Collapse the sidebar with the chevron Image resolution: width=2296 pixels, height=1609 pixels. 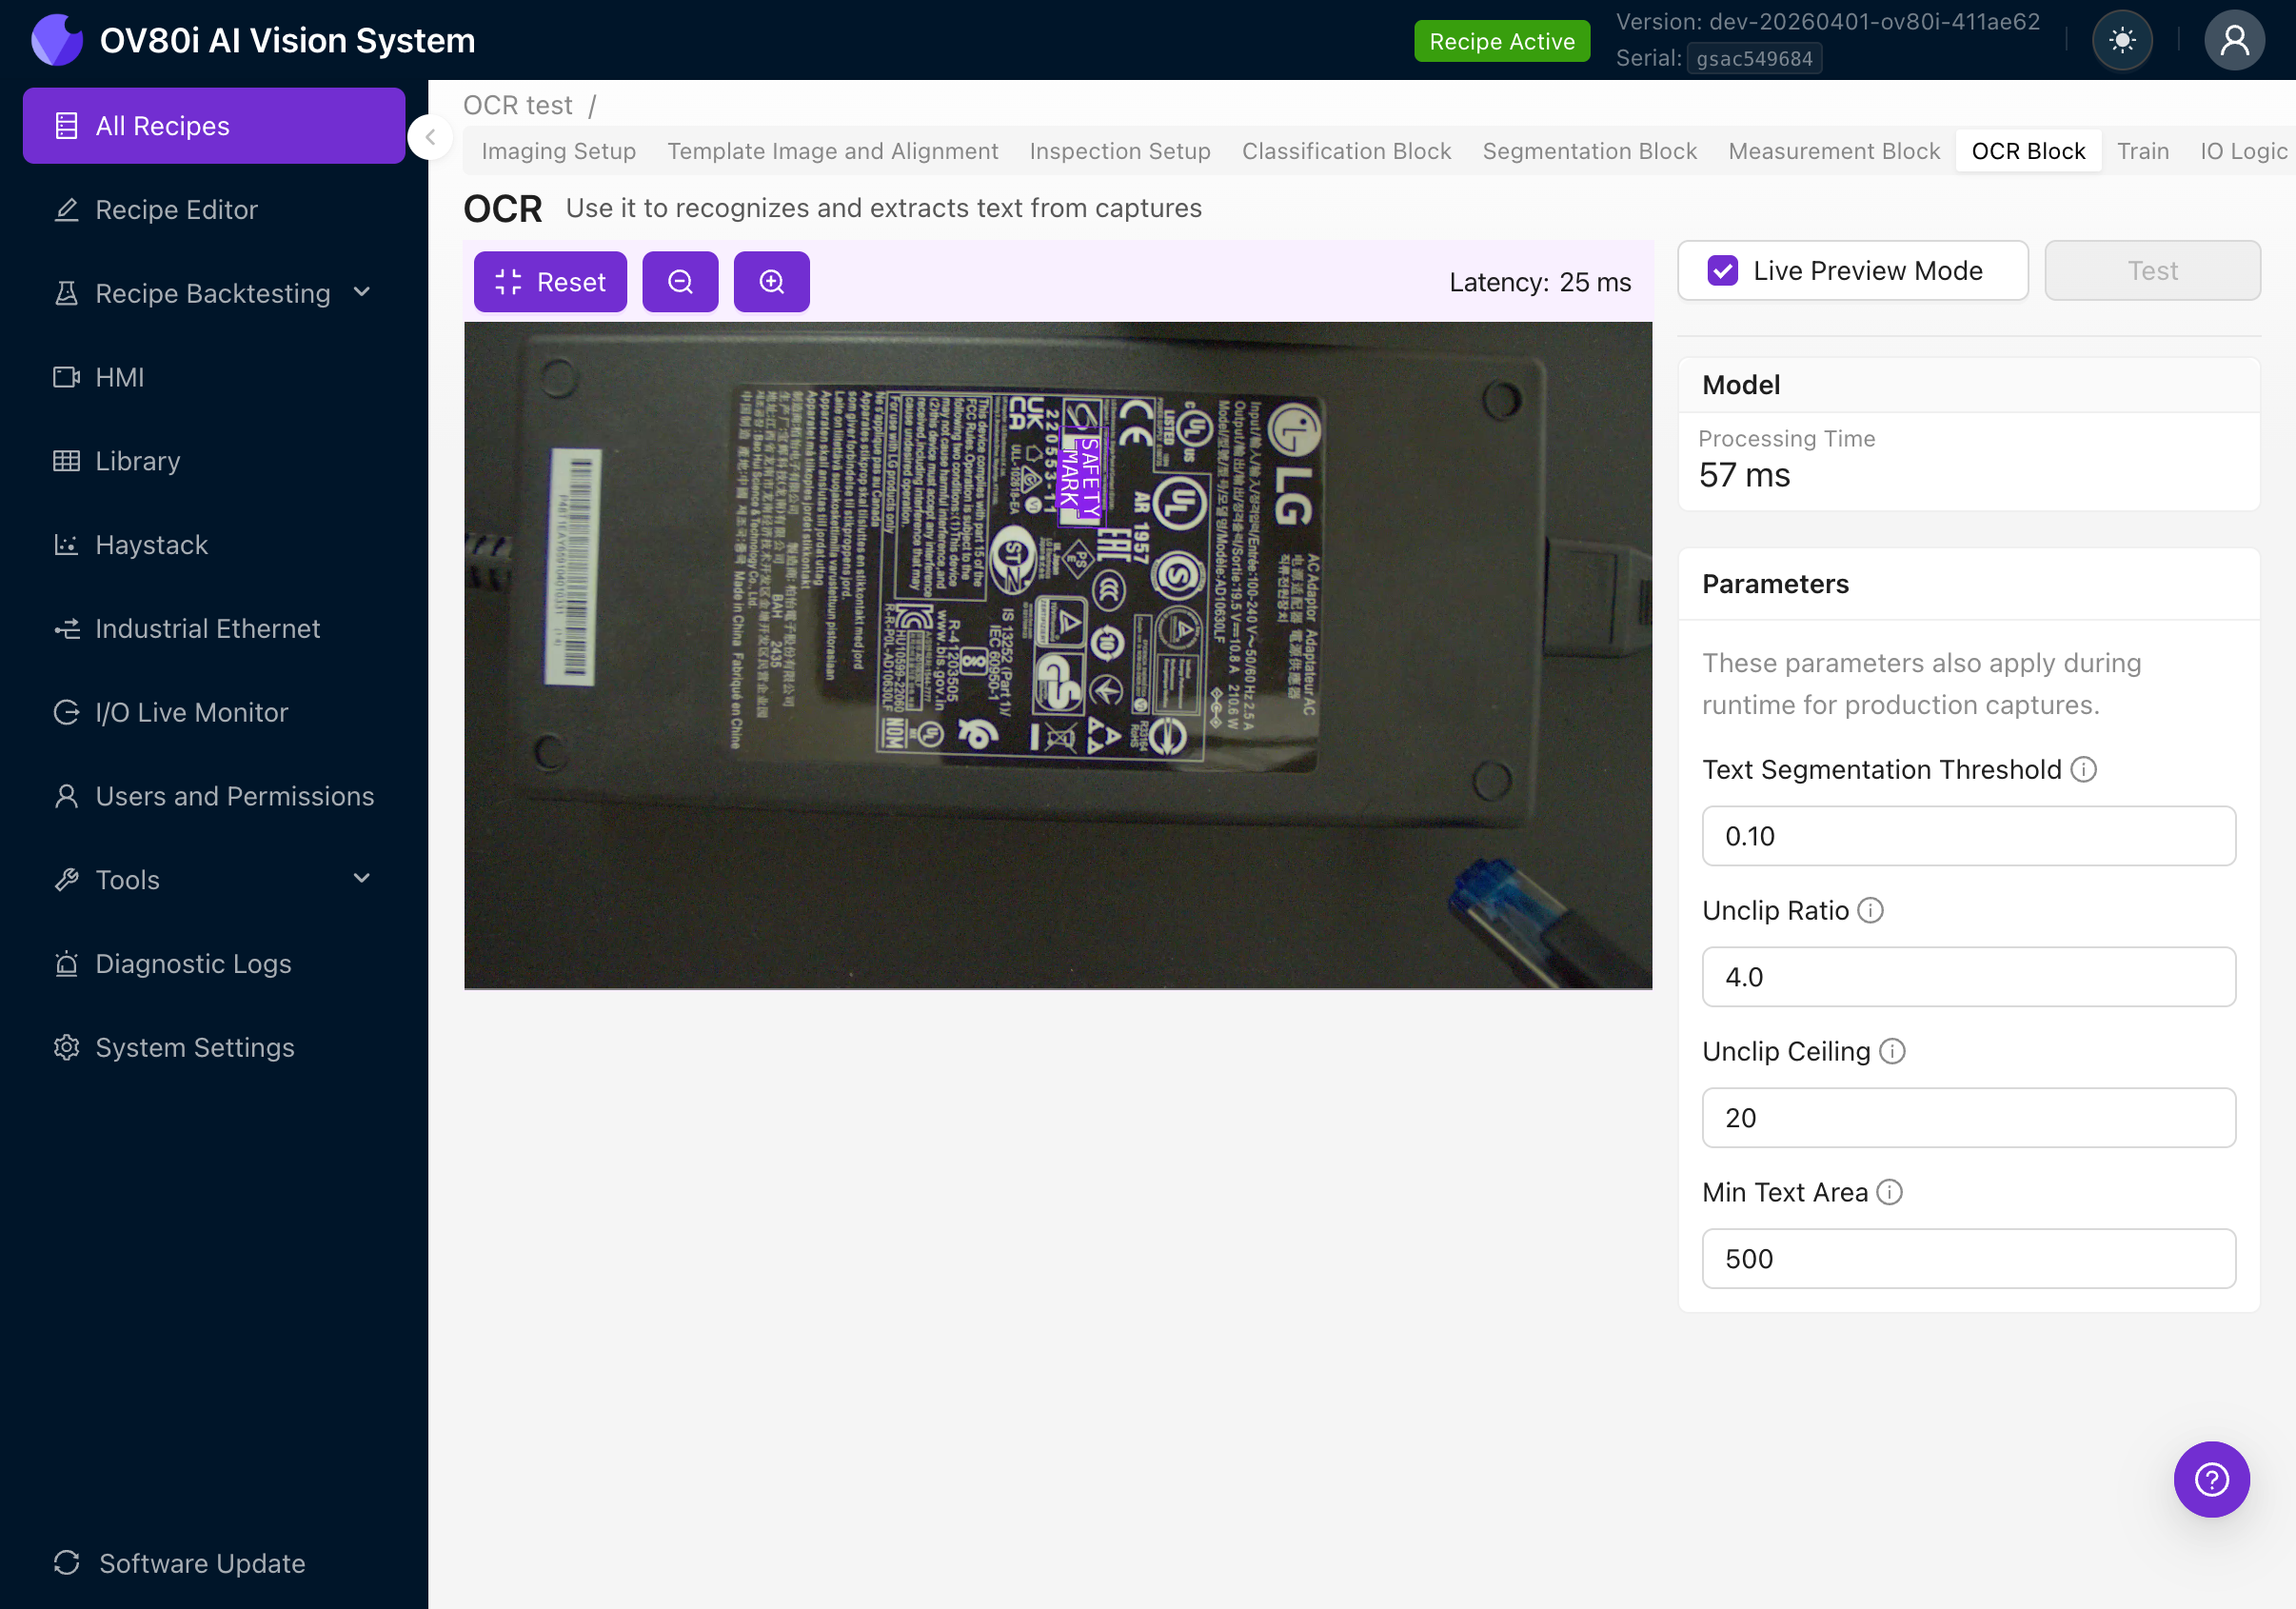pyautogui.click(x=429, y=137)
